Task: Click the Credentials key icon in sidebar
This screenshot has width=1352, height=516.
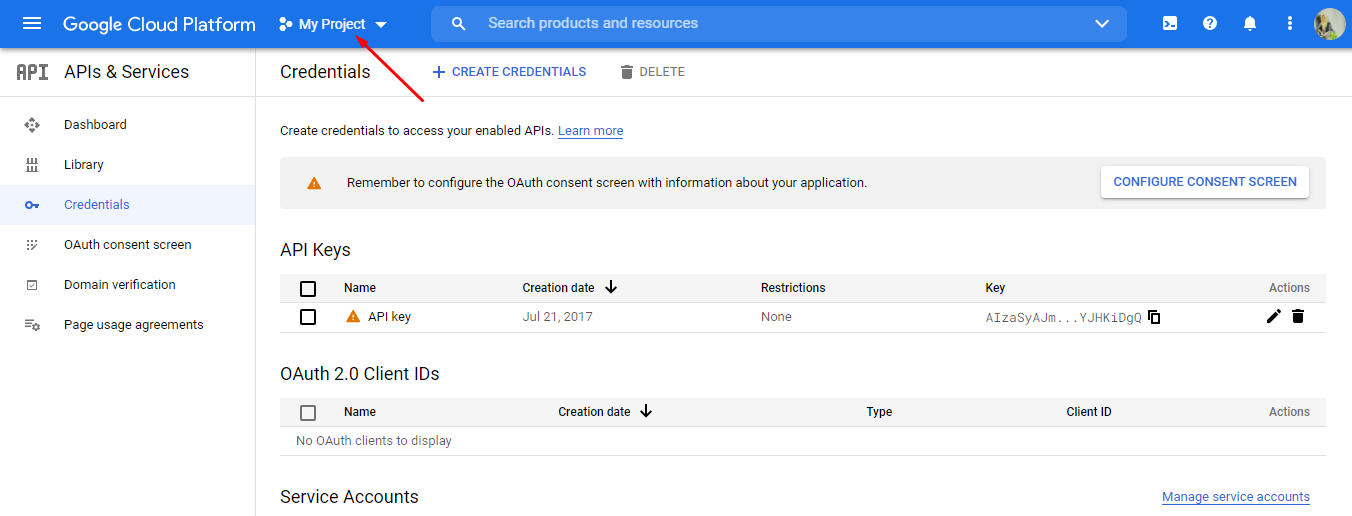Action: [x=32, y=205]
